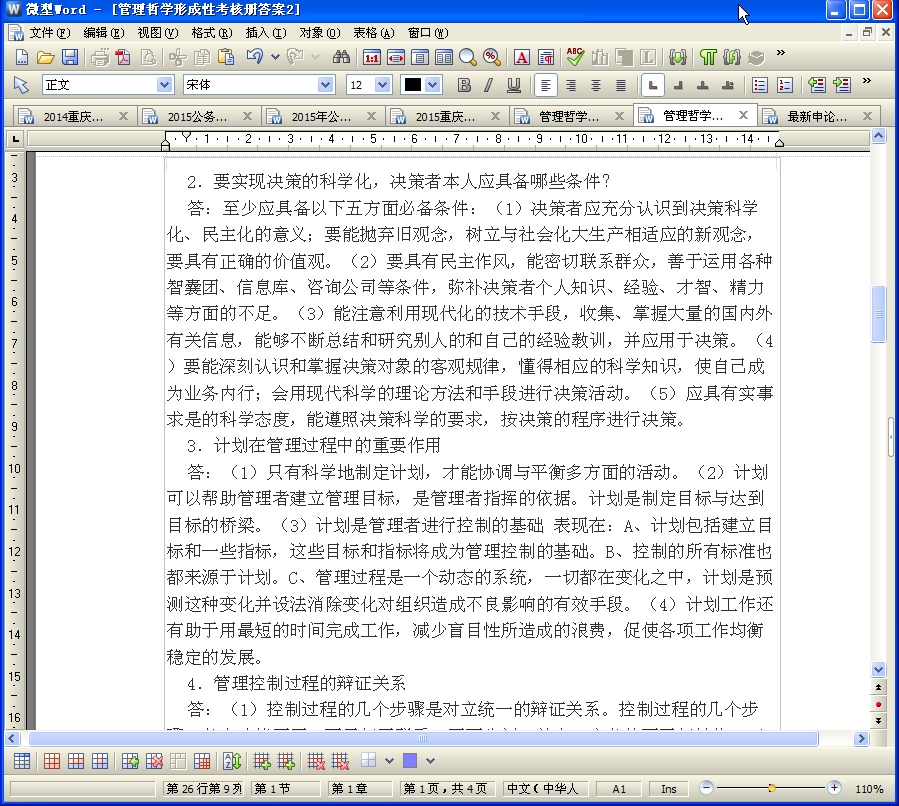Click the zoom slider handle
Viewport: 899px width, 806px height.
(772, 789)
